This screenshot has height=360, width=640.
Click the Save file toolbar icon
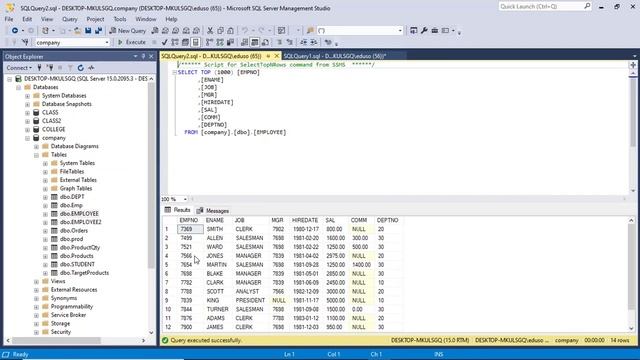pyautogui.click(x=88, y=31)
